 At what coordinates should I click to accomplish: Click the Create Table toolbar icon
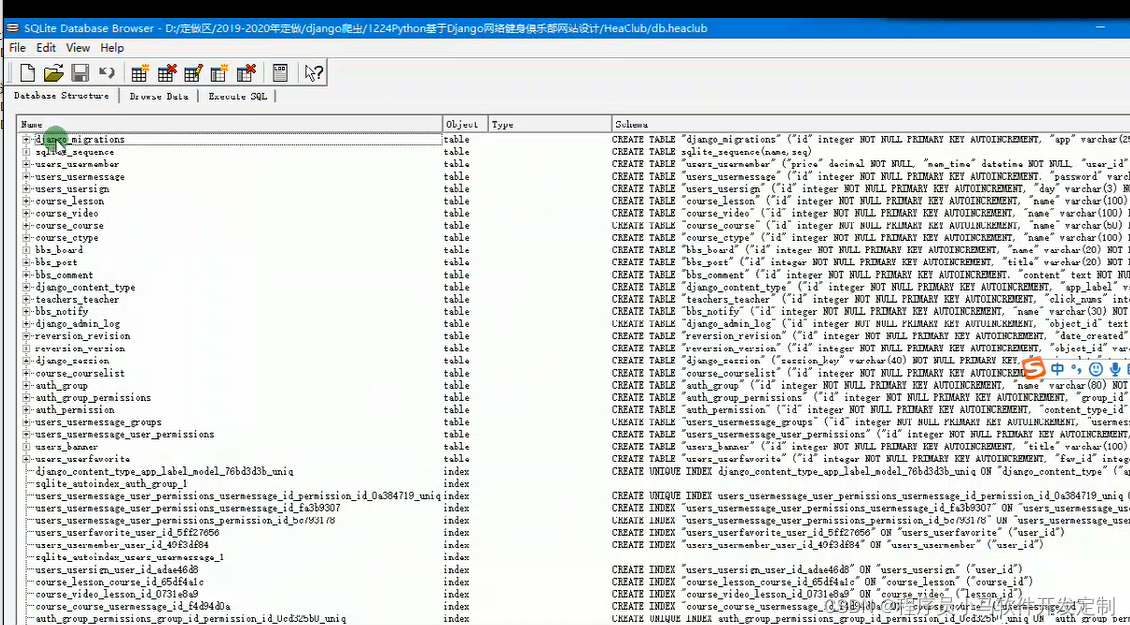pos(140,72)
